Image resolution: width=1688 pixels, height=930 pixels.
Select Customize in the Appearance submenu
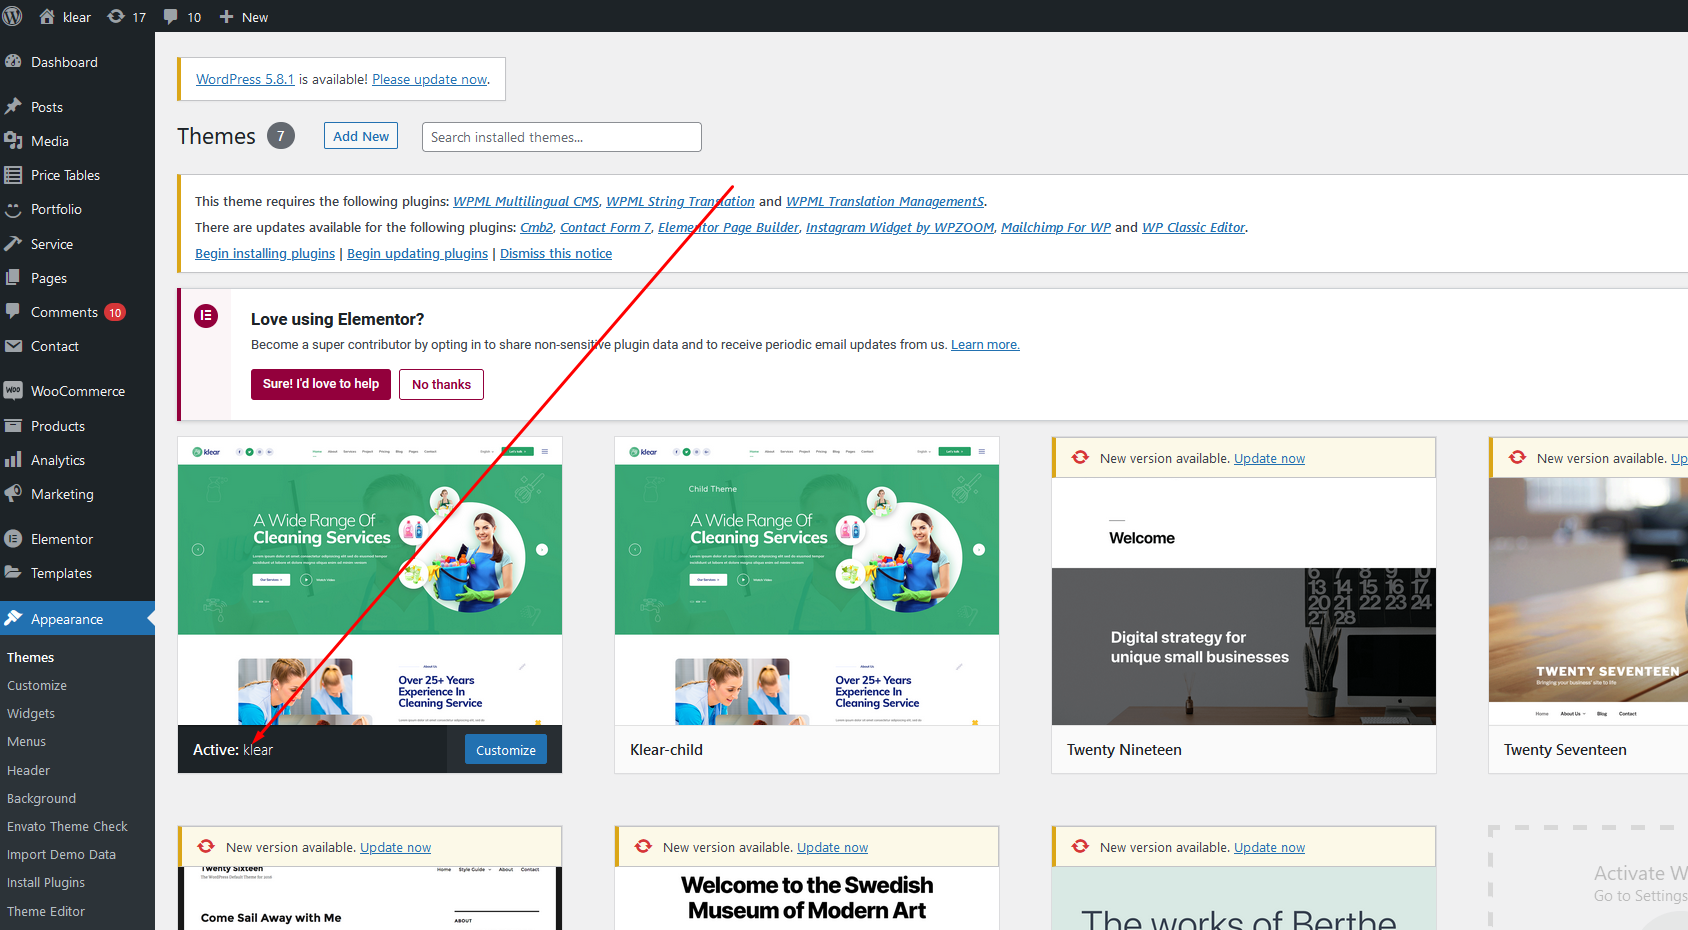pos(37,686)
